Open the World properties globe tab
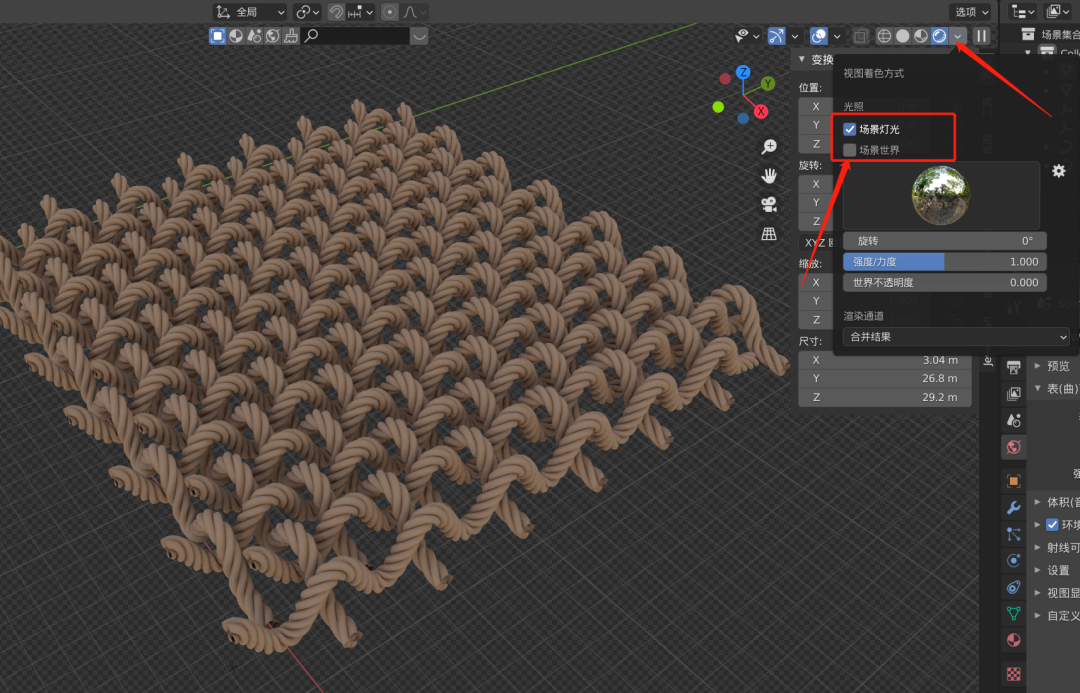Screen dimensions: 1080x693 click(x=1013, y=447)
